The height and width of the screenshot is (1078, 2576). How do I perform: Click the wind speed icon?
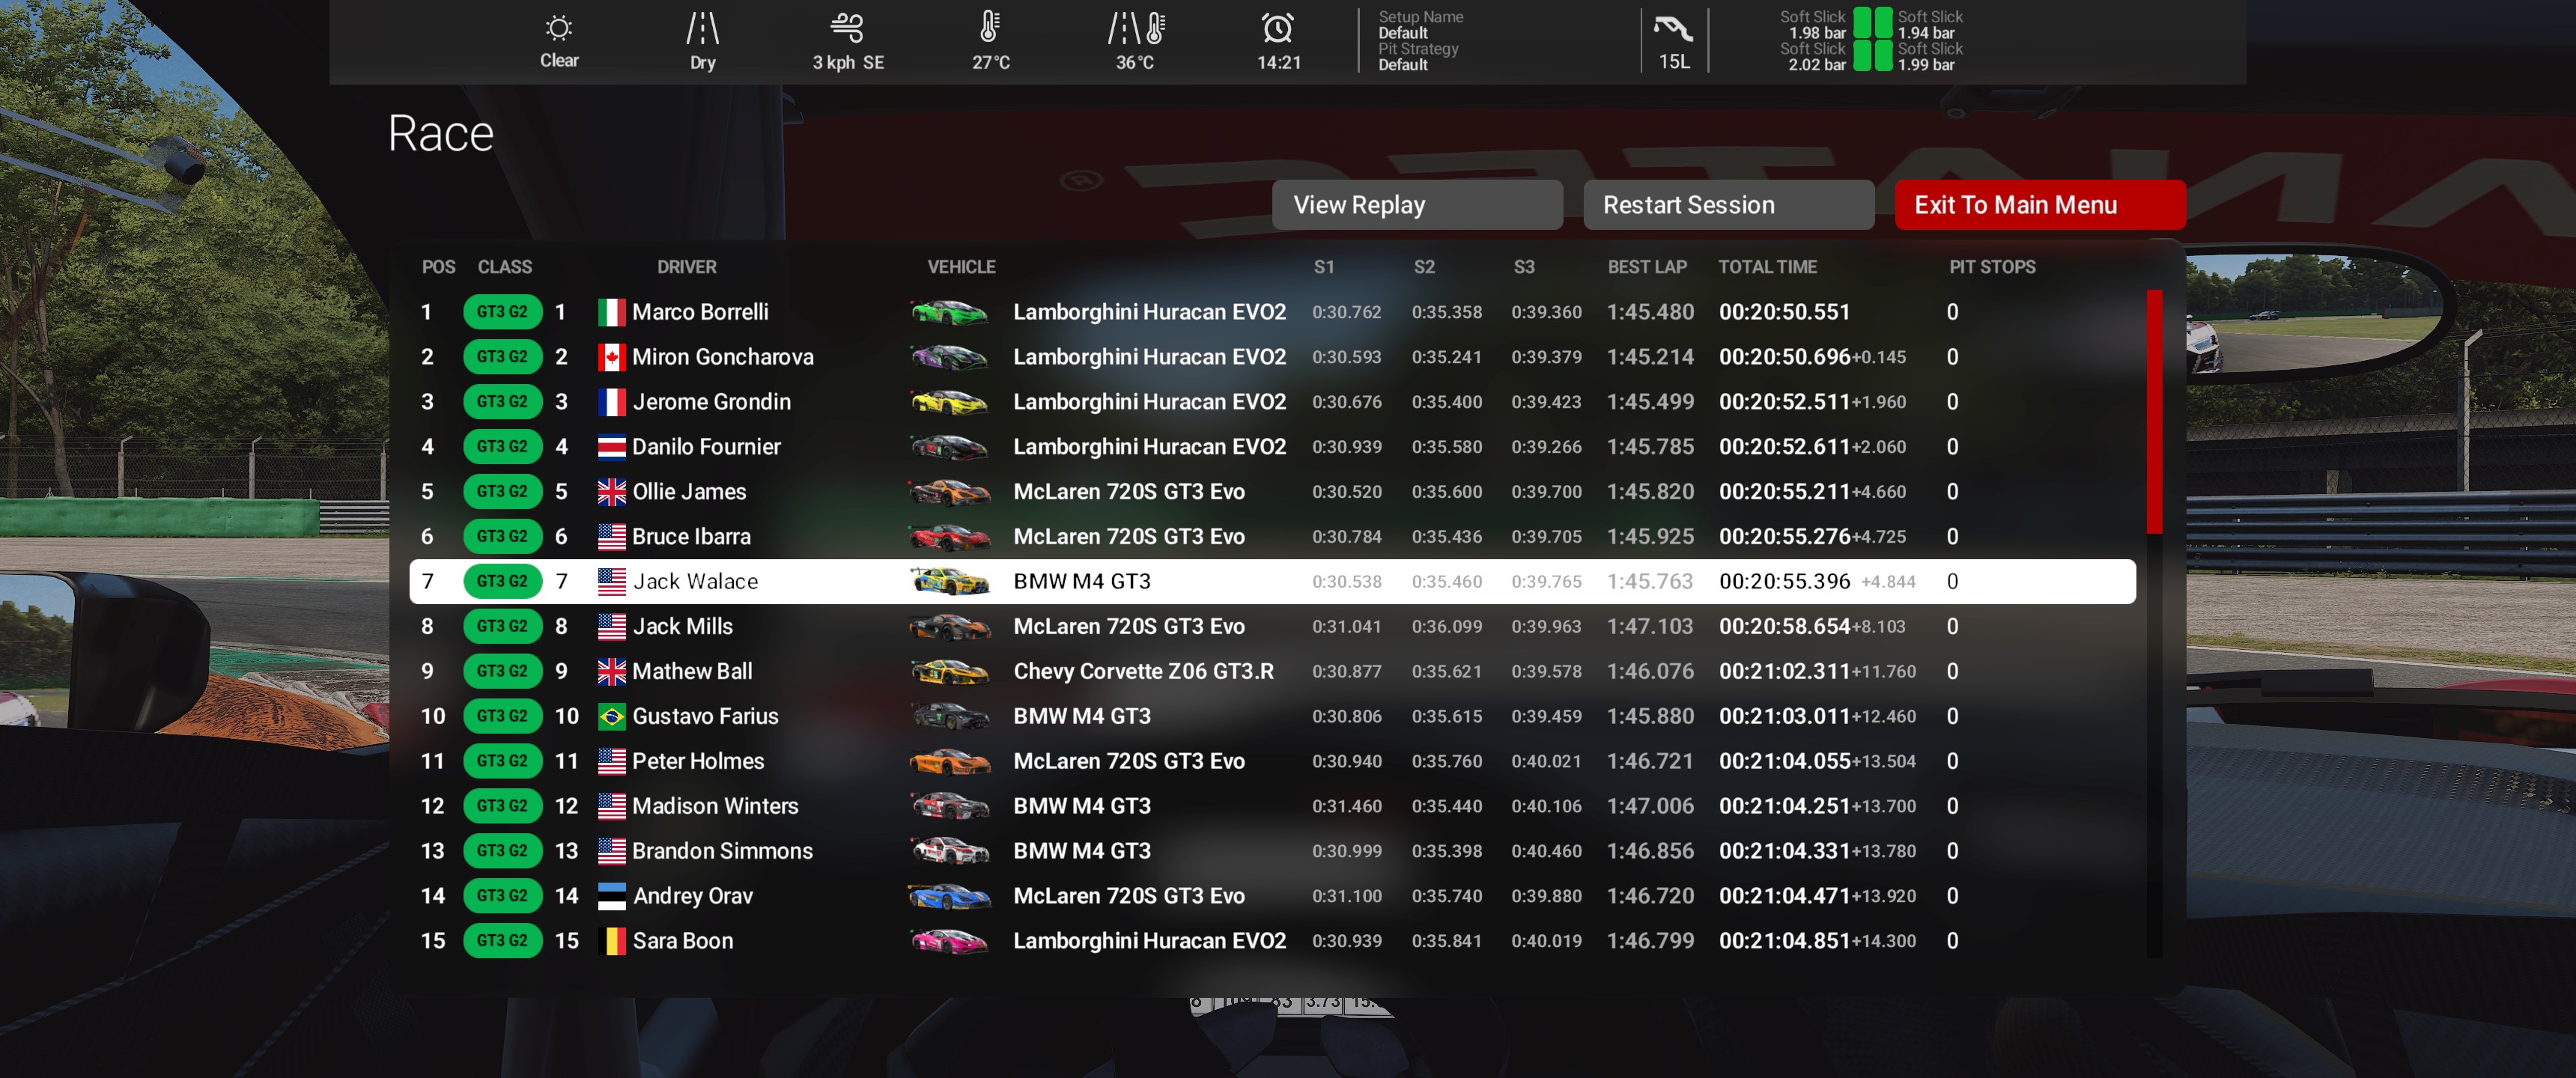pos(847,27)
